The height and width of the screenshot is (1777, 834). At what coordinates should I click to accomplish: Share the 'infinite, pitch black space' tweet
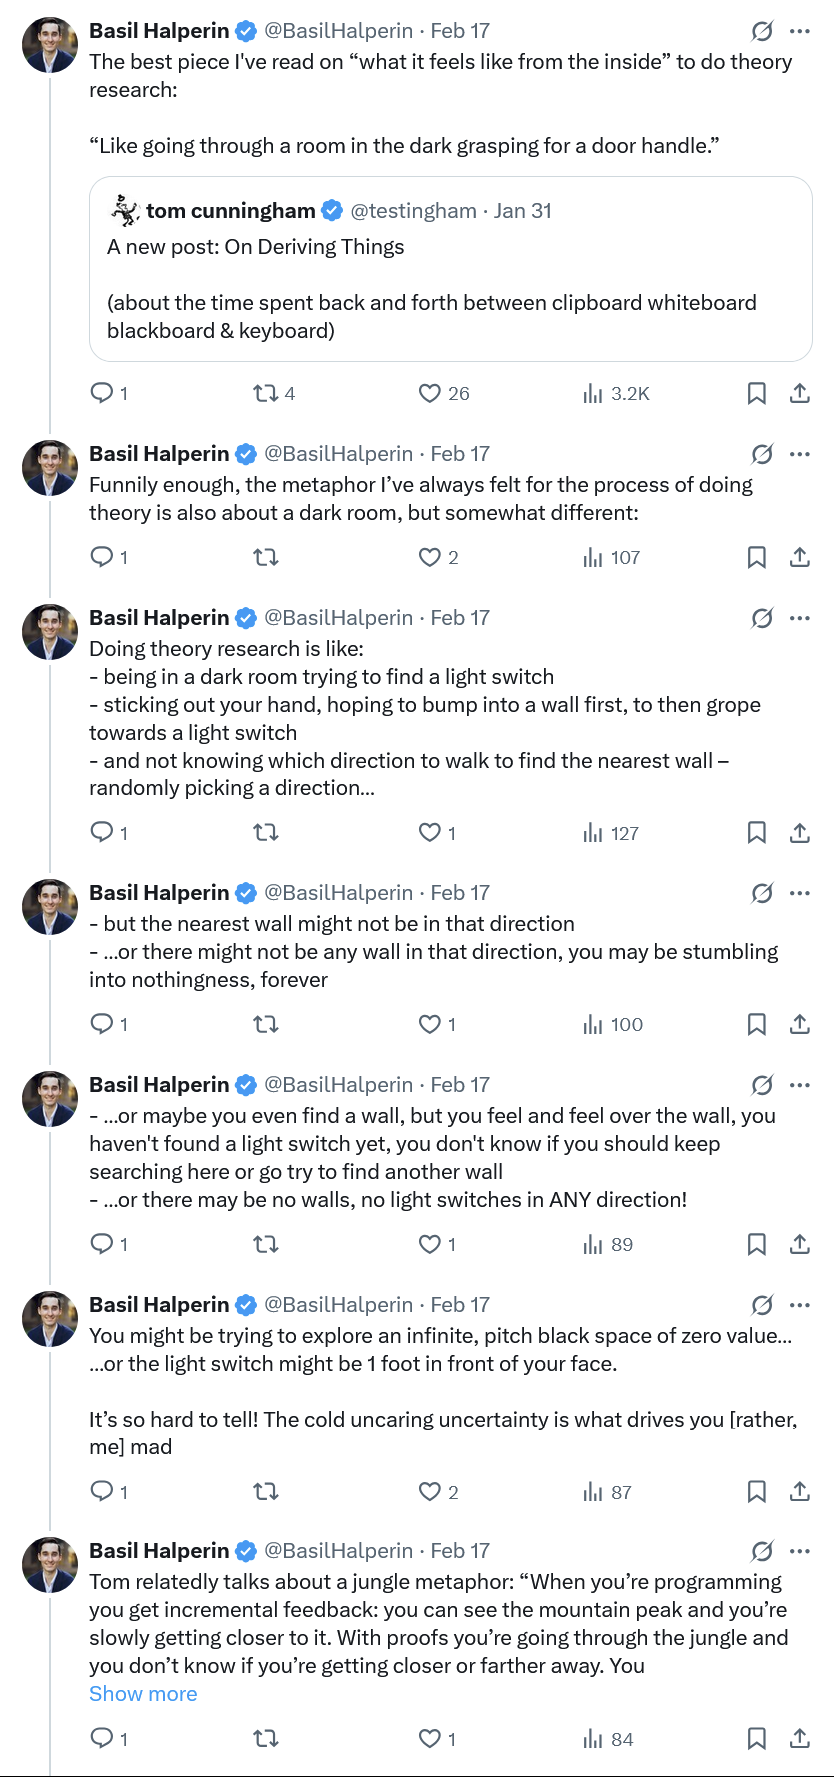[800, 1492]
